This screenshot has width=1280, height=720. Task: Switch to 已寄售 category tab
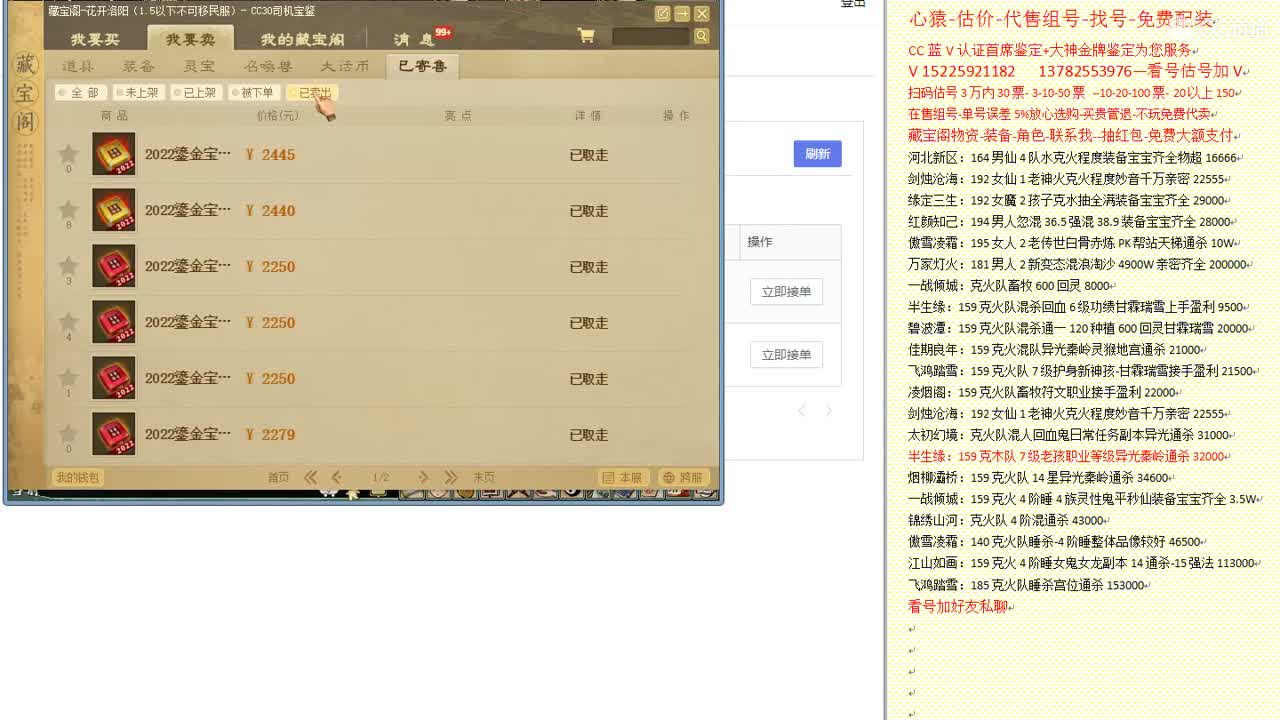(422, 66)
